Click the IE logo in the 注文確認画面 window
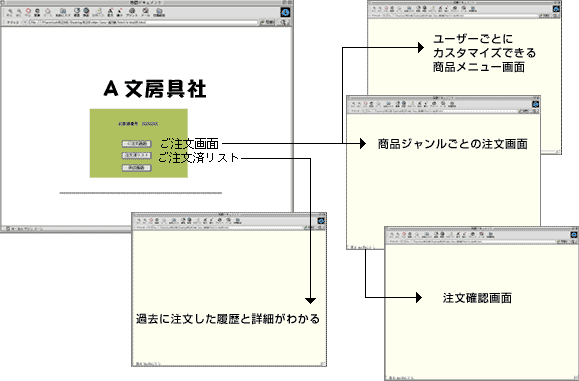 (574, 234)
